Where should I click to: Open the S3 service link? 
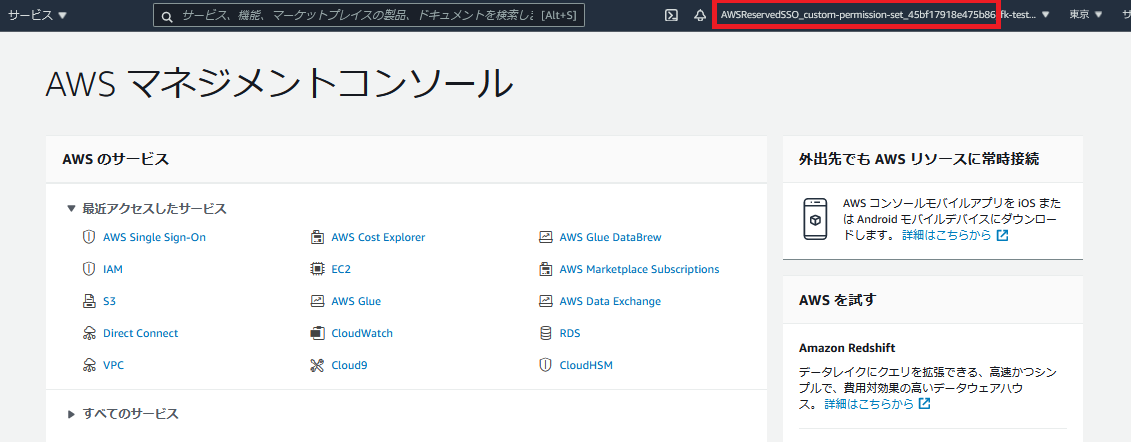click(109, 301)
